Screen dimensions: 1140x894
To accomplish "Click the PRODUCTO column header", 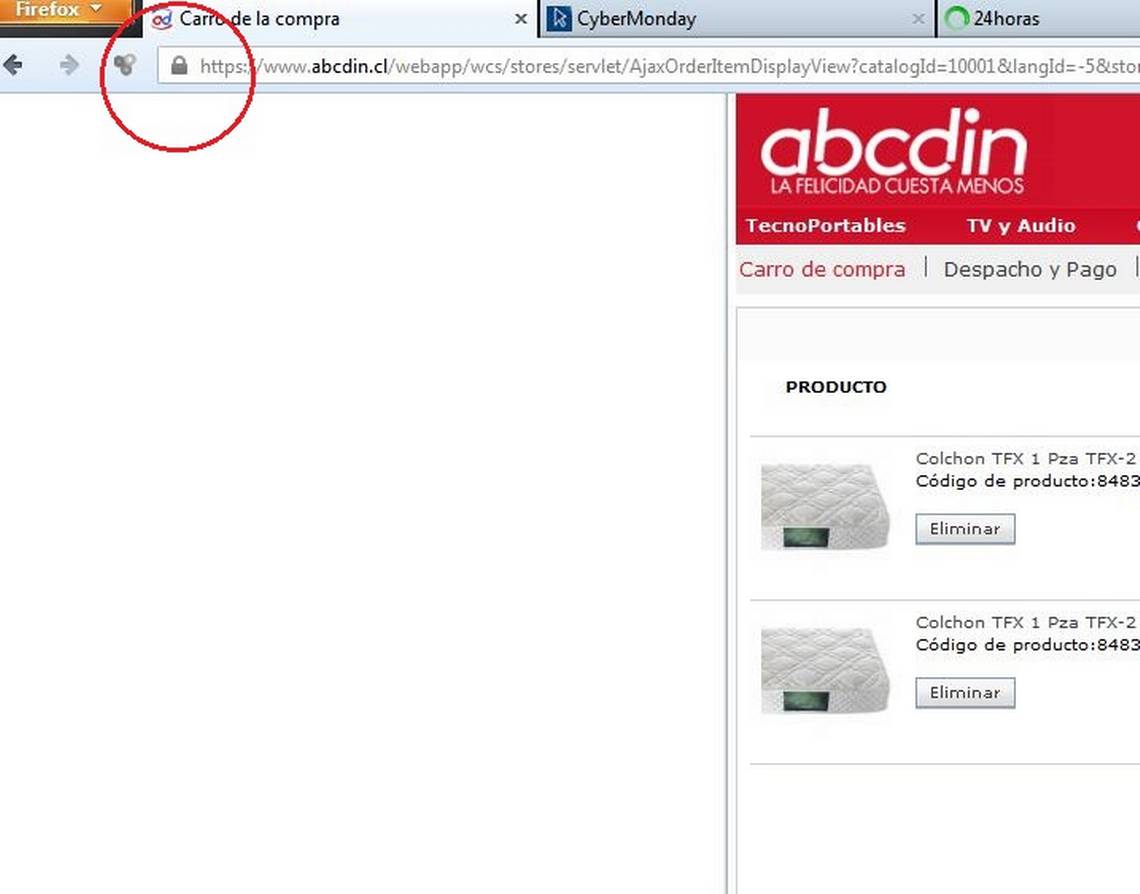I will pyautogui.click(x=836, y=387).
